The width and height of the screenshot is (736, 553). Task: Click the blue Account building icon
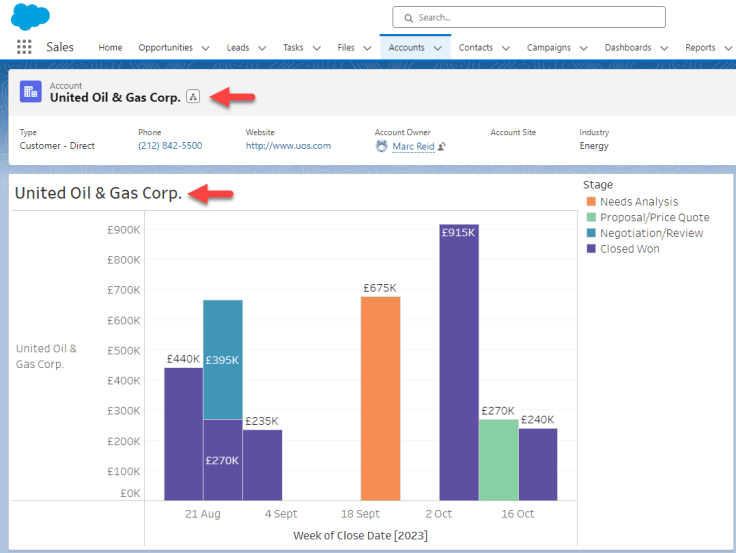click(x=30, y=92)
